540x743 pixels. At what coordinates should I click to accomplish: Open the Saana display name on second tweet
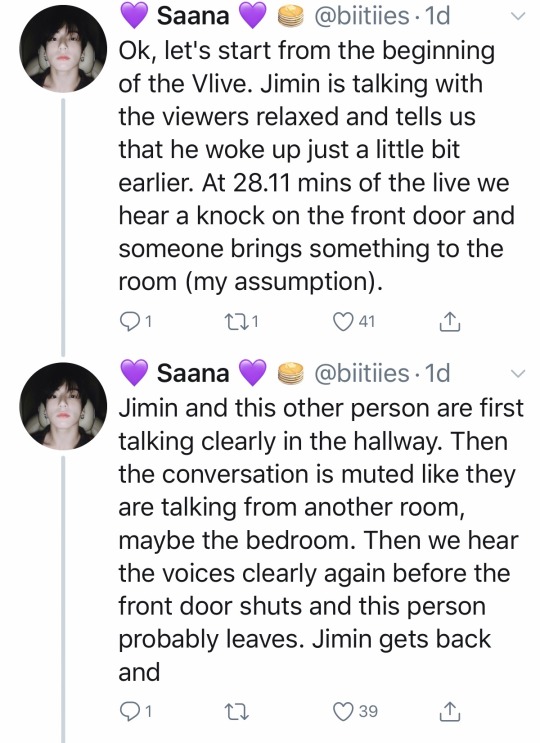pyautogui.click(x=193, y=373)
